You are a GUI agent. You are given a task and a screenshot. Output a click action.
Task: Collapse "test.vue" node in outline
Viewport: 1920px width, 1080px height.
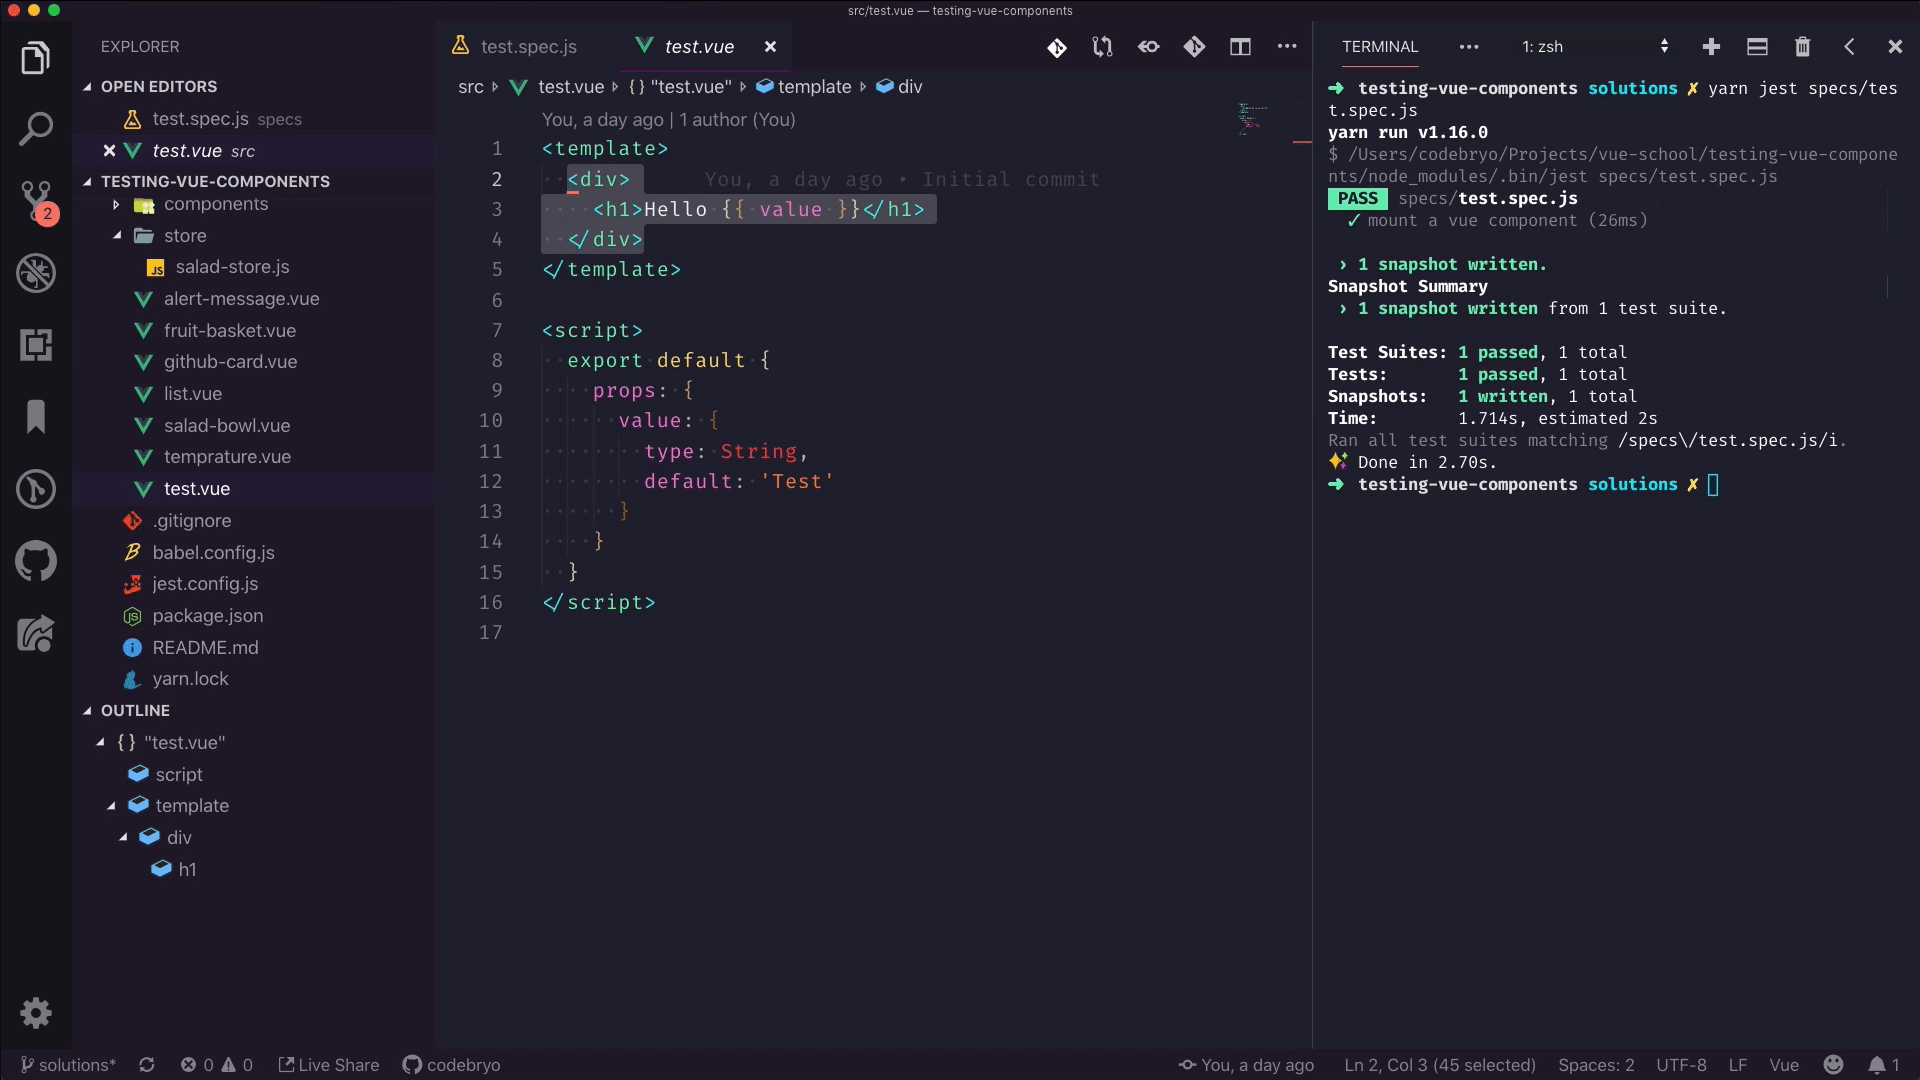click(x=101, y=743)
